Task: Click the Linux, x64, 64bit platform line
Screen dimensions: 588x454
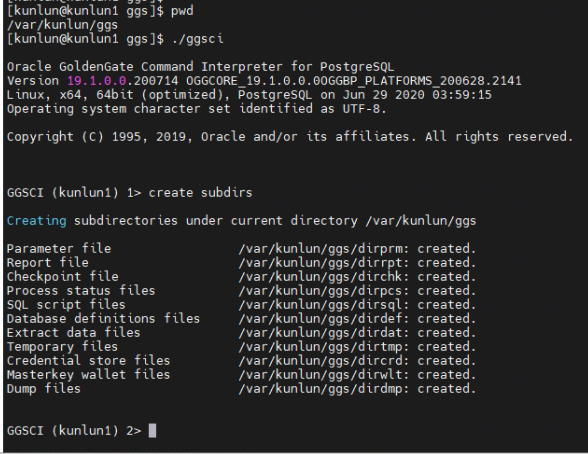Action: [x=249, y=95]
